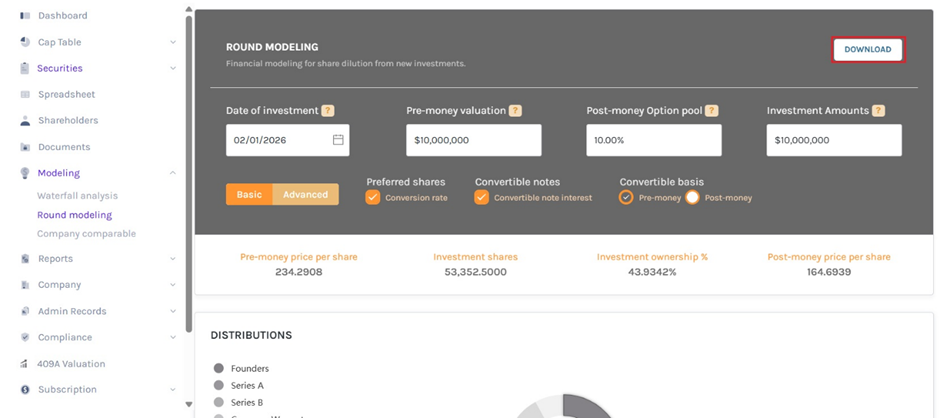Select the Post-money convertible basis radio
Viewport: 940px width, 418px height.
coord(692,198)
